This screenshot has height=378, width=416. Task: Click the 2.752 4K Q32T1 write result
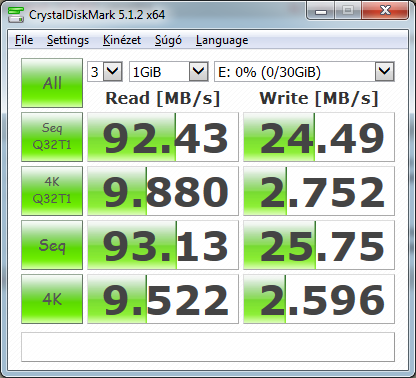coord(319,191)
